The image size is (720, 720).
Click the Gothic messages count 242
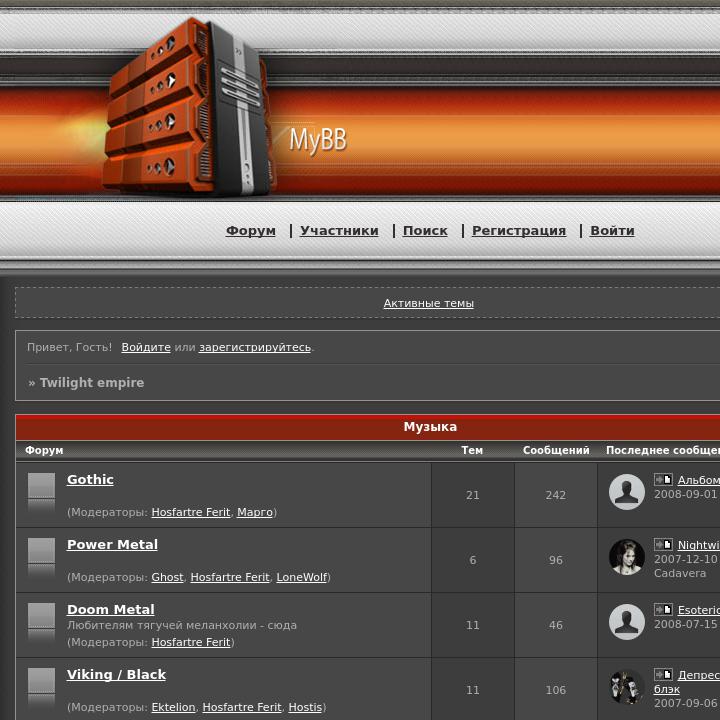tap(556, 495)
